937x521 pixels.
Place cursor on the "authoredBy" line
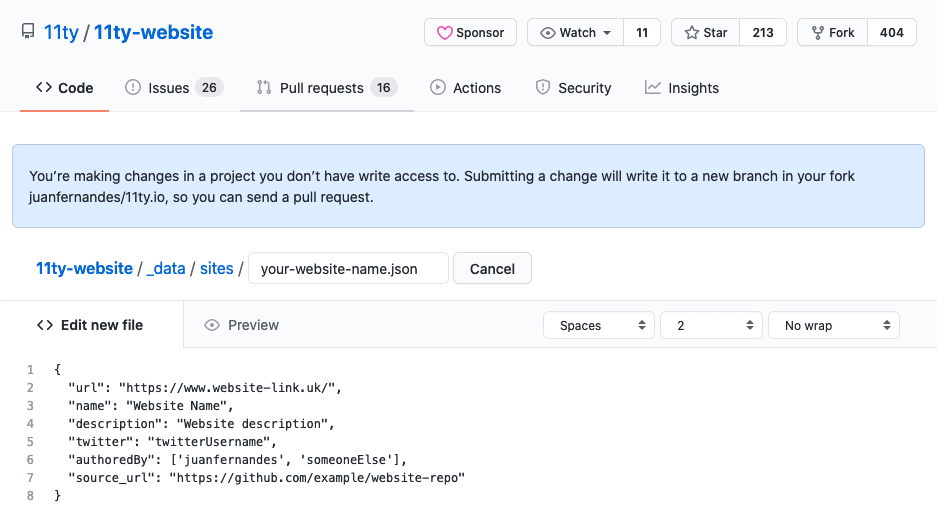point(237,459)
